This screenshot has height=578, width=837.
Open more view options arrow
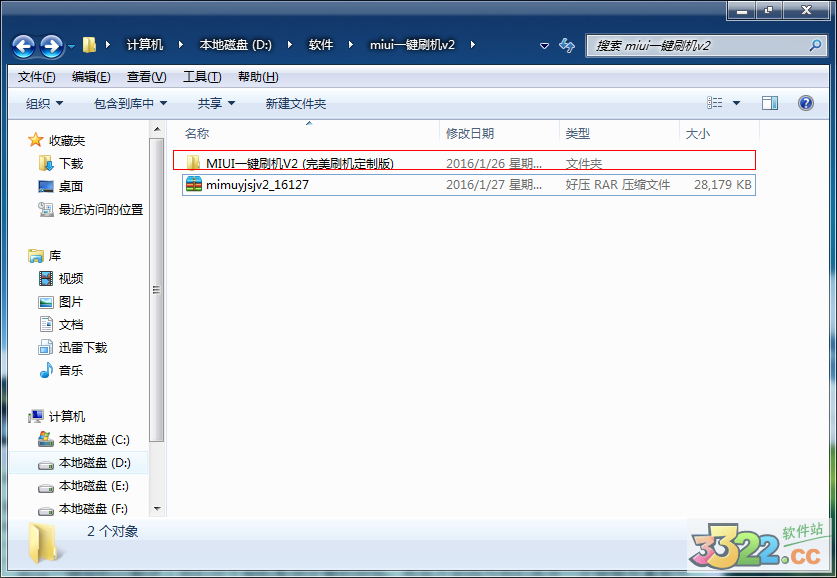point(736,103)
